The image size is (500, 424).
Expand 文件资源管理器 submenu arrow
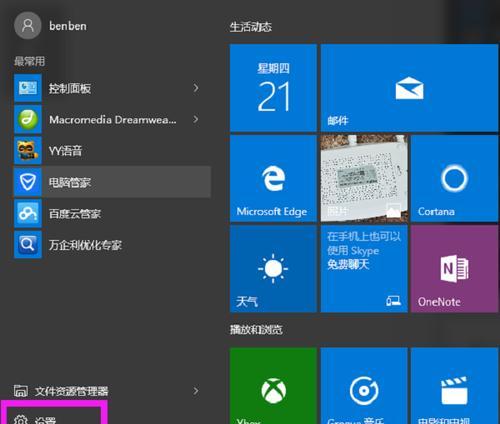[196, 391]
